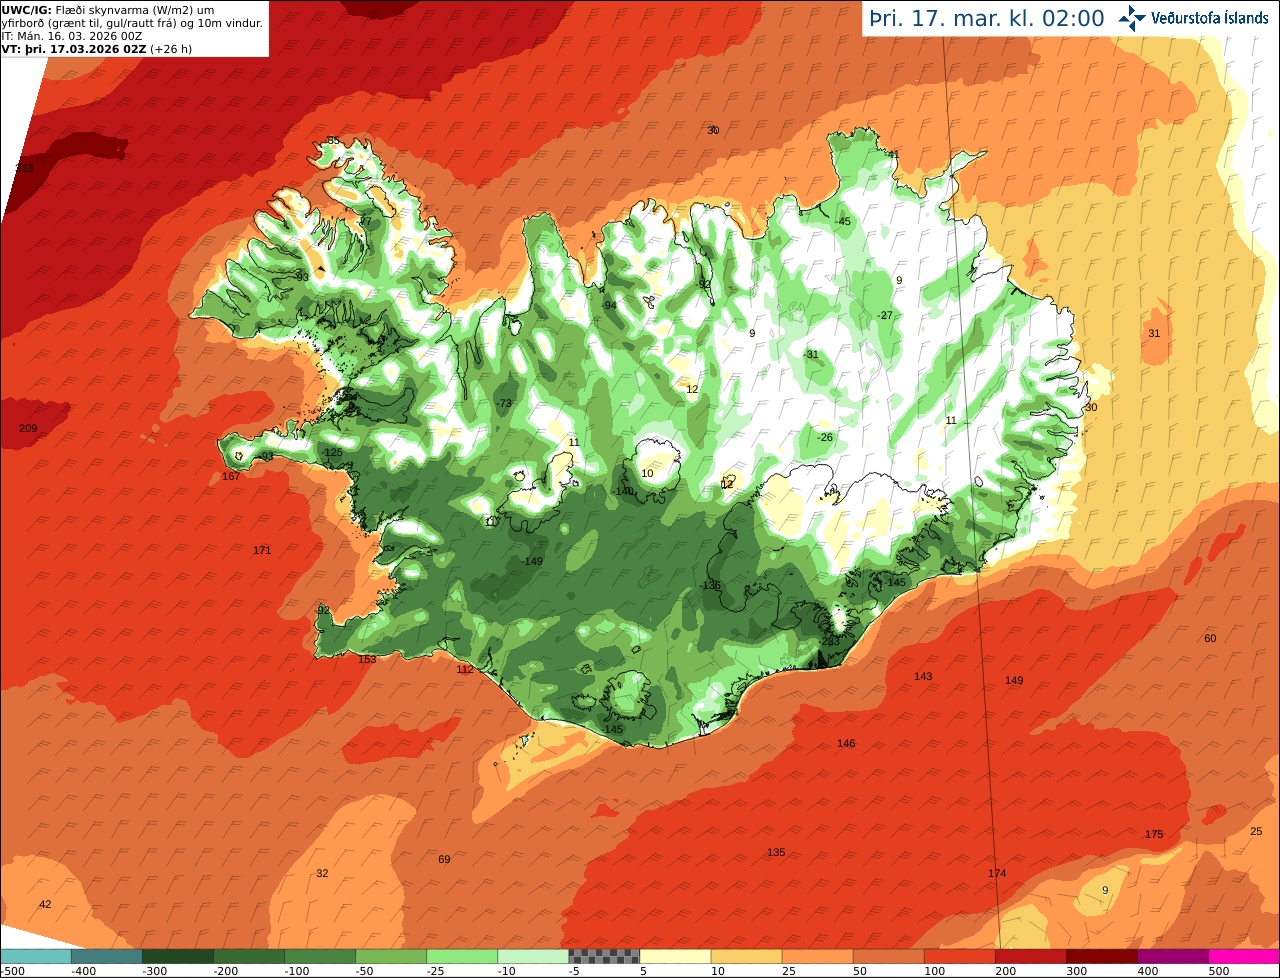Click the -26 value in east Iceland
The height and width of the screenshot is (978, 1280).
tap(825, 438)
